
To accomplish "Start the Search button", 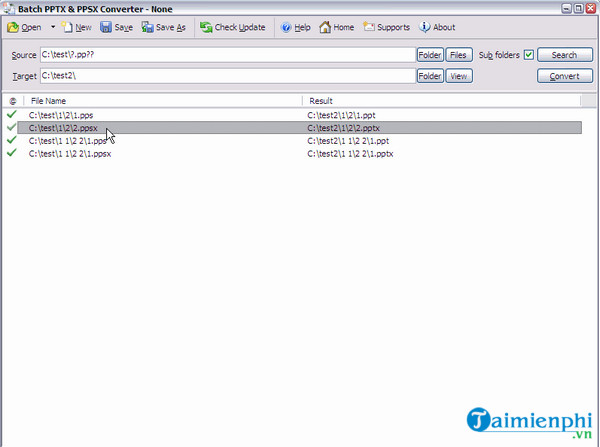I will (x=564, y=55).
